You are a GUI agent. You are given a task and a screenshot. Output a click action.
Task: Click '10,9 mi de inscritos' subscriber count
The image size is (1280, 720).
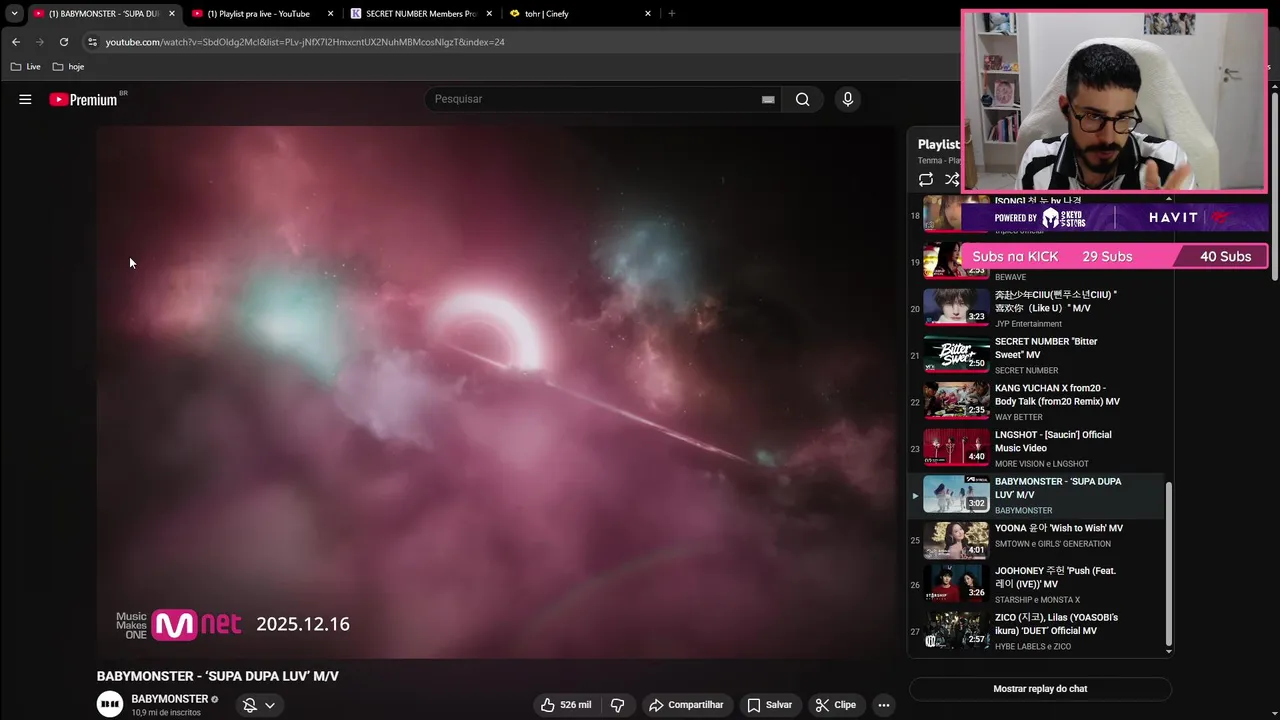[x=166, y=713]
